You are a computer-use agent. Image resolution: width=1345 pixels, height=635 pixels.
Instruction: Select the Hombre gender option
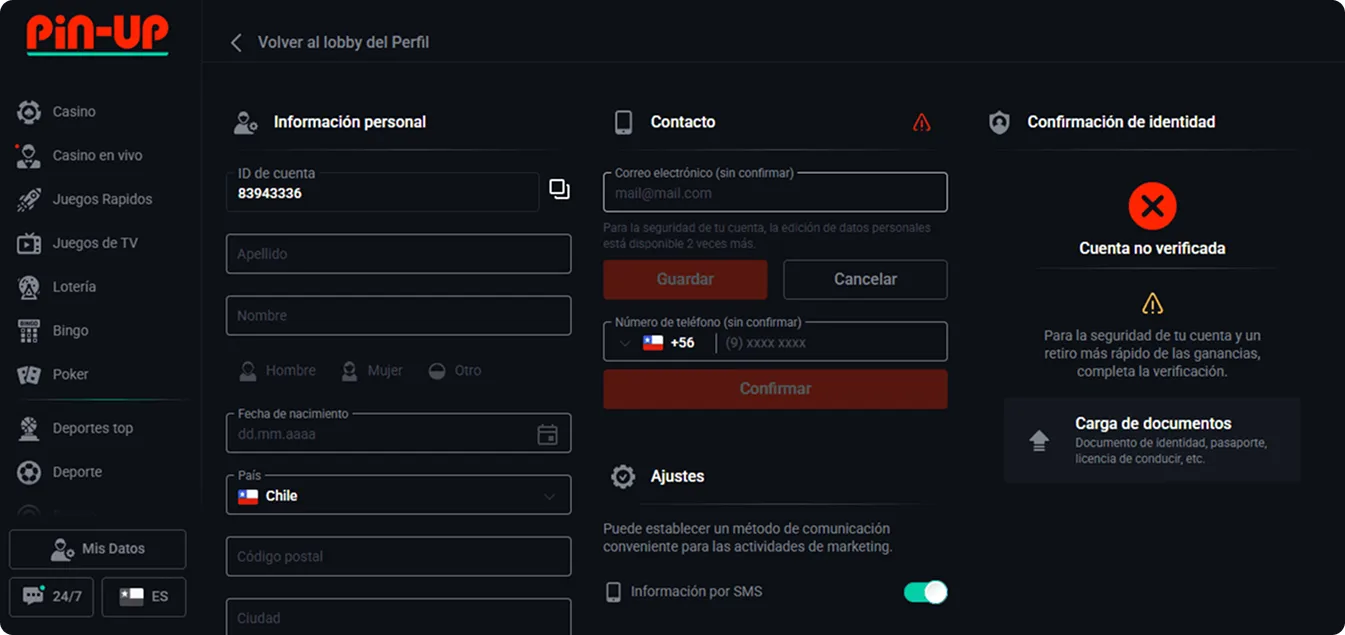pos(277,370)
